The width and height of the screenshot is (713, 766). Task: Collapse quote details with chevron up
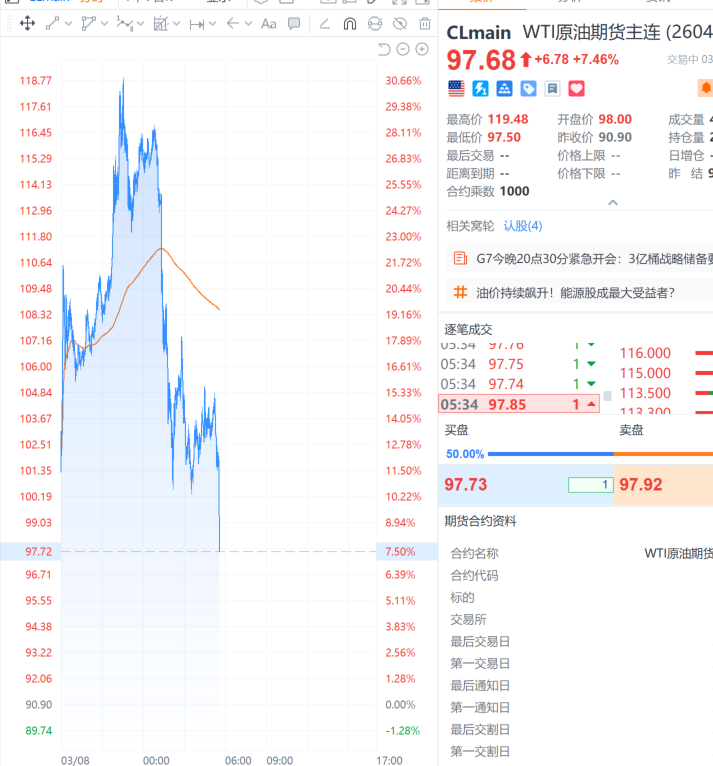click(613, 202)
